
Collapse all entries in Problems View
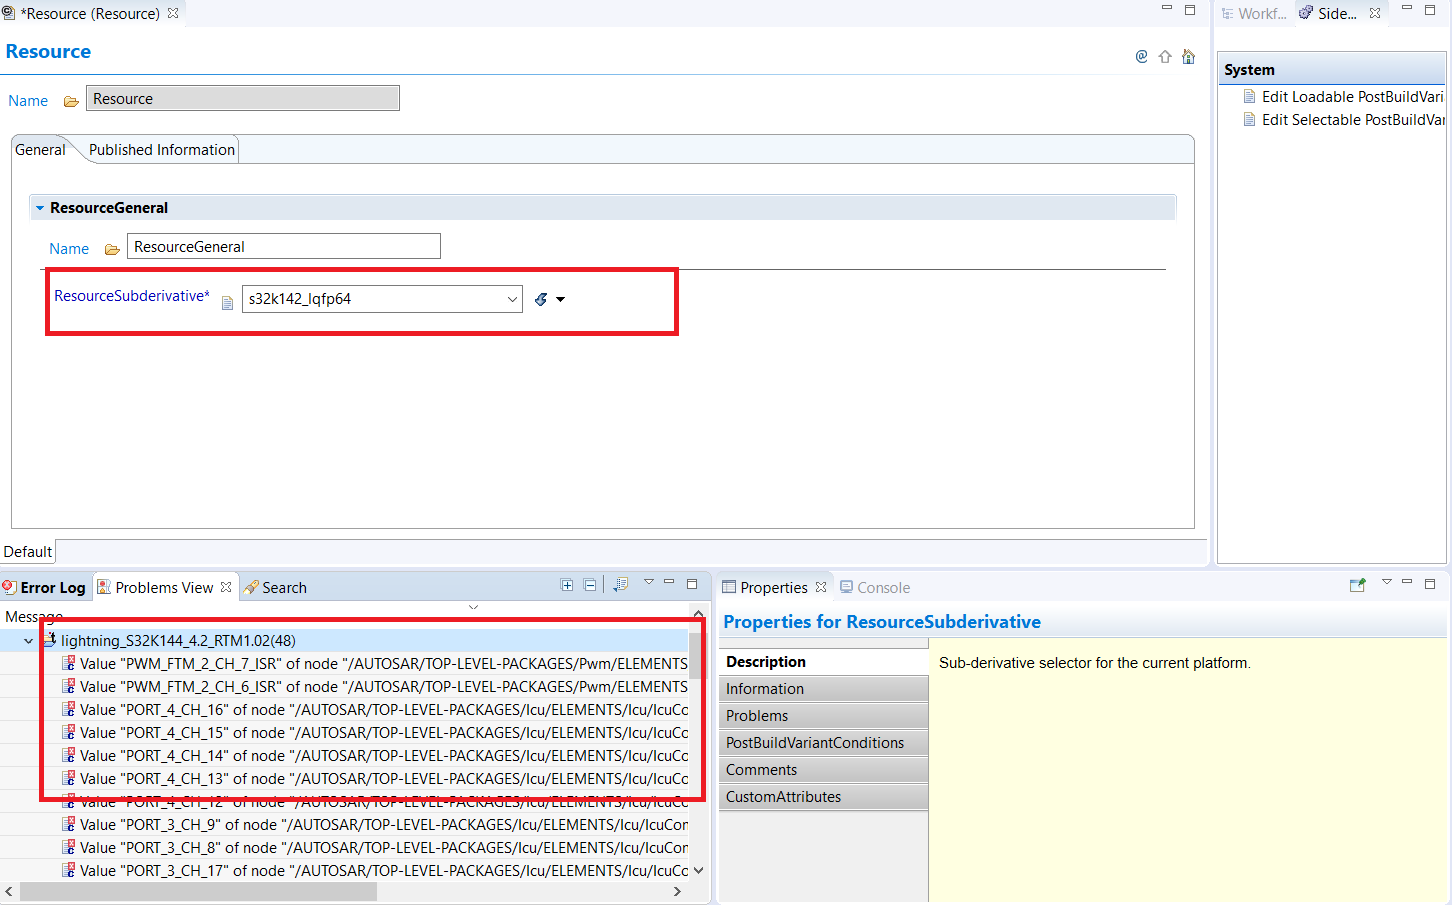click(590, 584)
